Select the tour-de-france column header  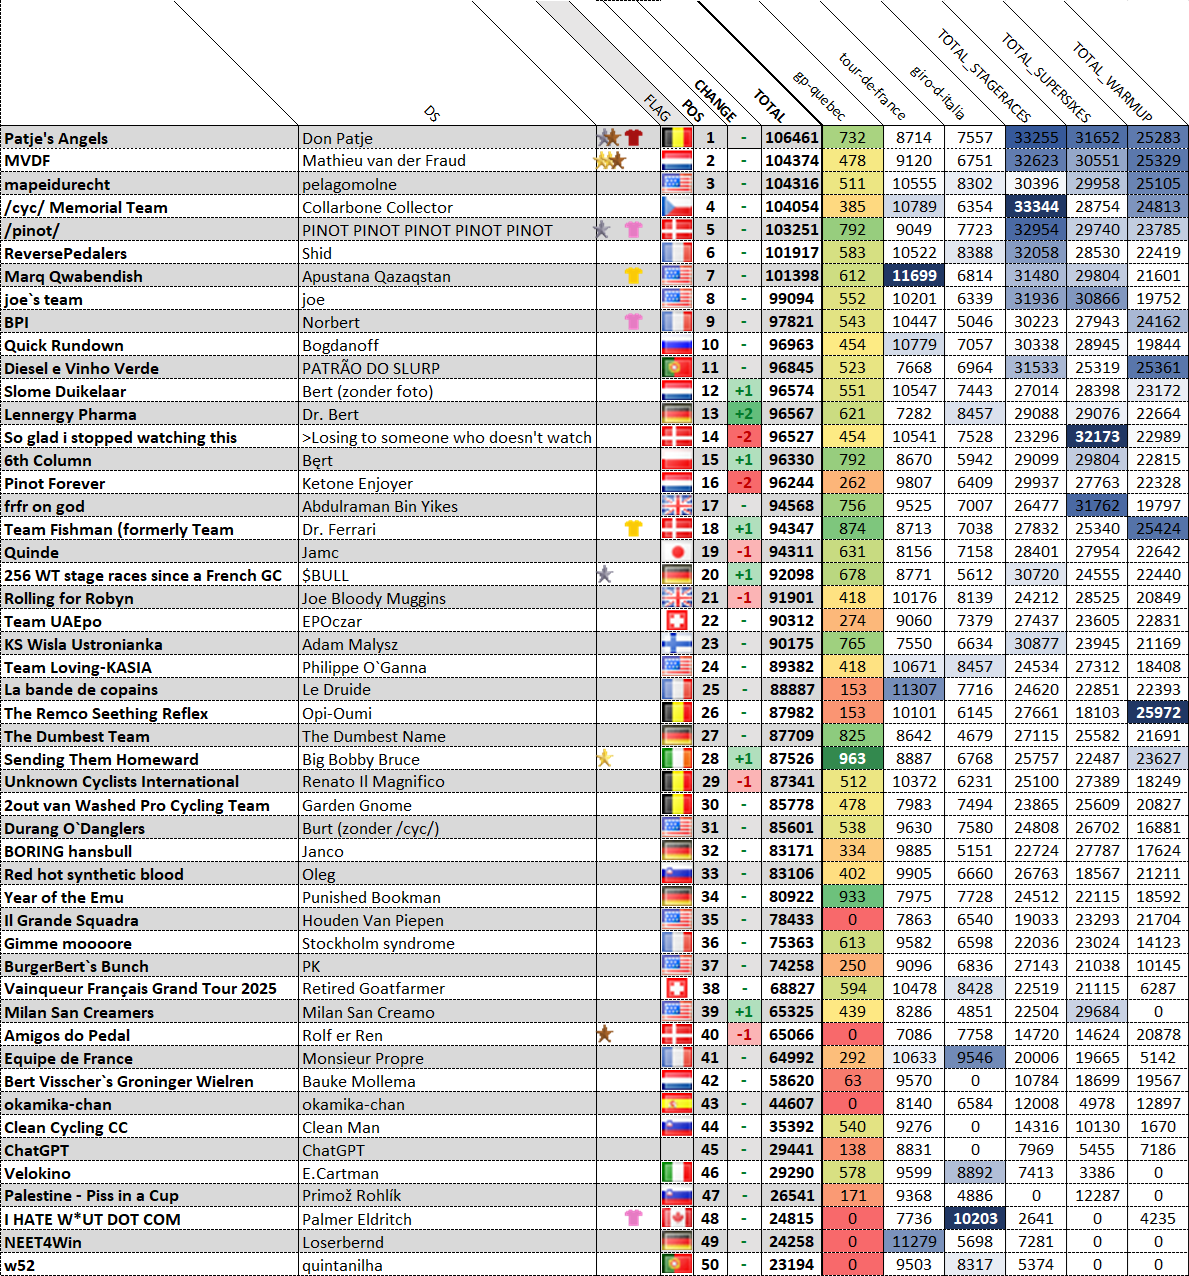872,86
